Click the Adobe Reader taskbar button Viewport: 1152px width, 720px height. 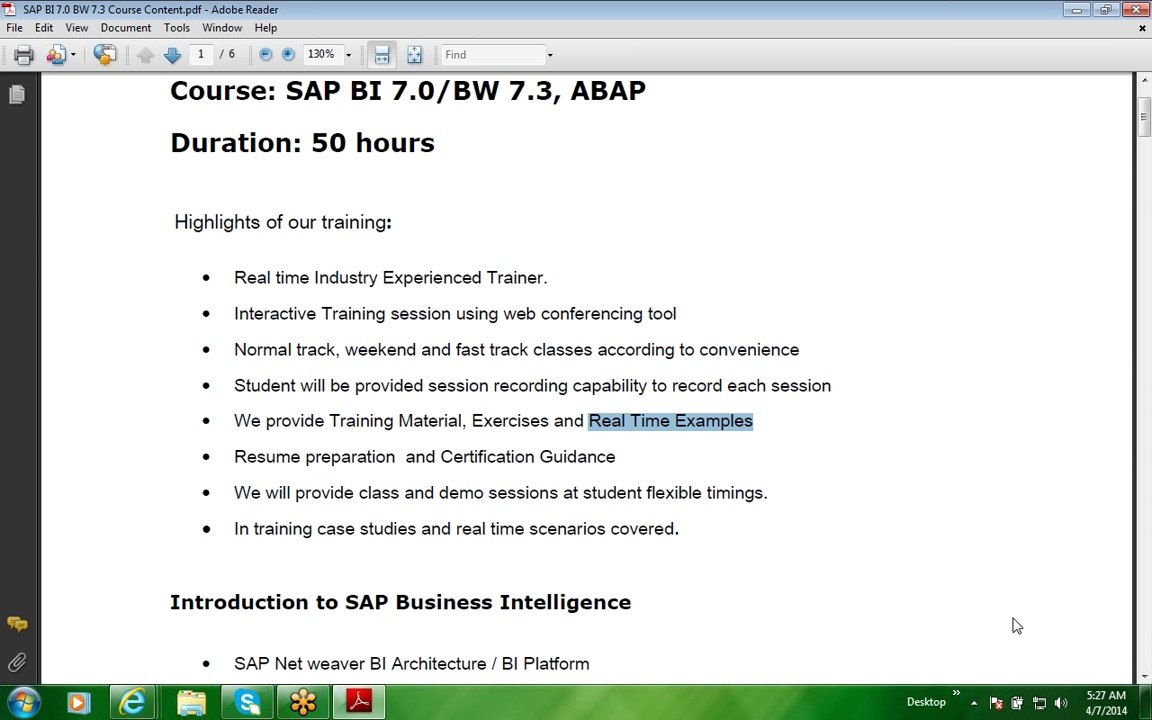coord(359,702)
